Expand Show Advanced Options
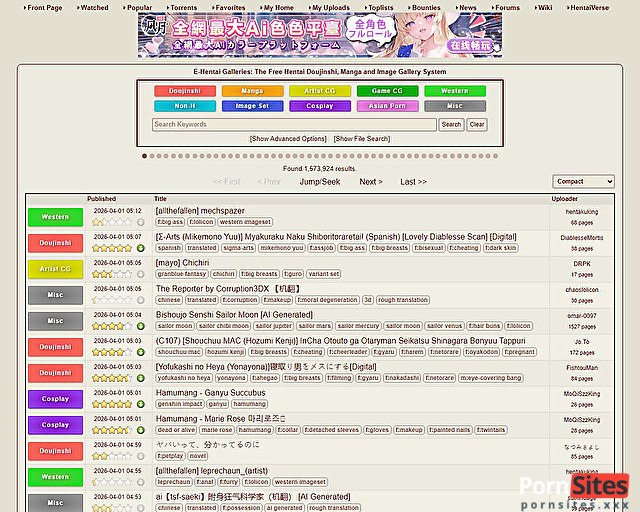 tap(288, 139)
